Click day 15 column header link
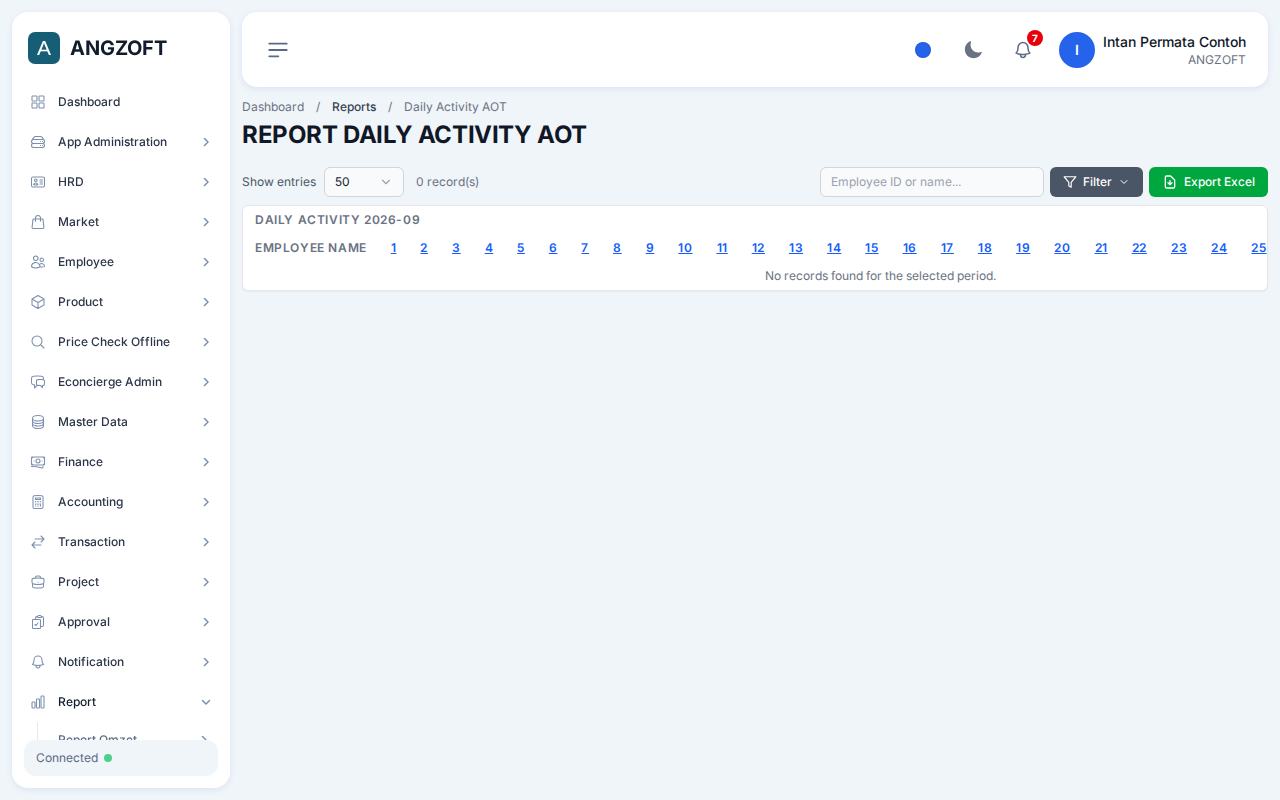The width and height of the screenshot is (1280, 800). tap(871, 248)
